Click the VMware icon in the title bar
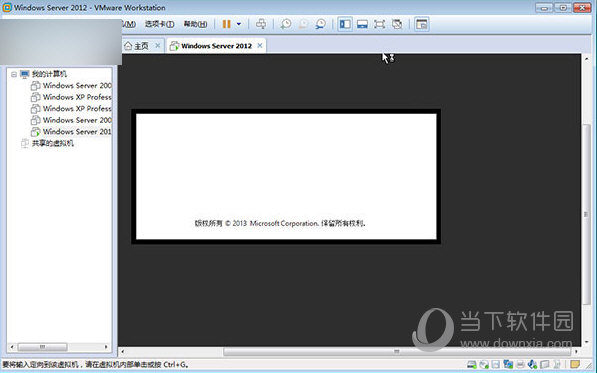Viewport: 597px width, 373px height. click(x=7, y=7)
